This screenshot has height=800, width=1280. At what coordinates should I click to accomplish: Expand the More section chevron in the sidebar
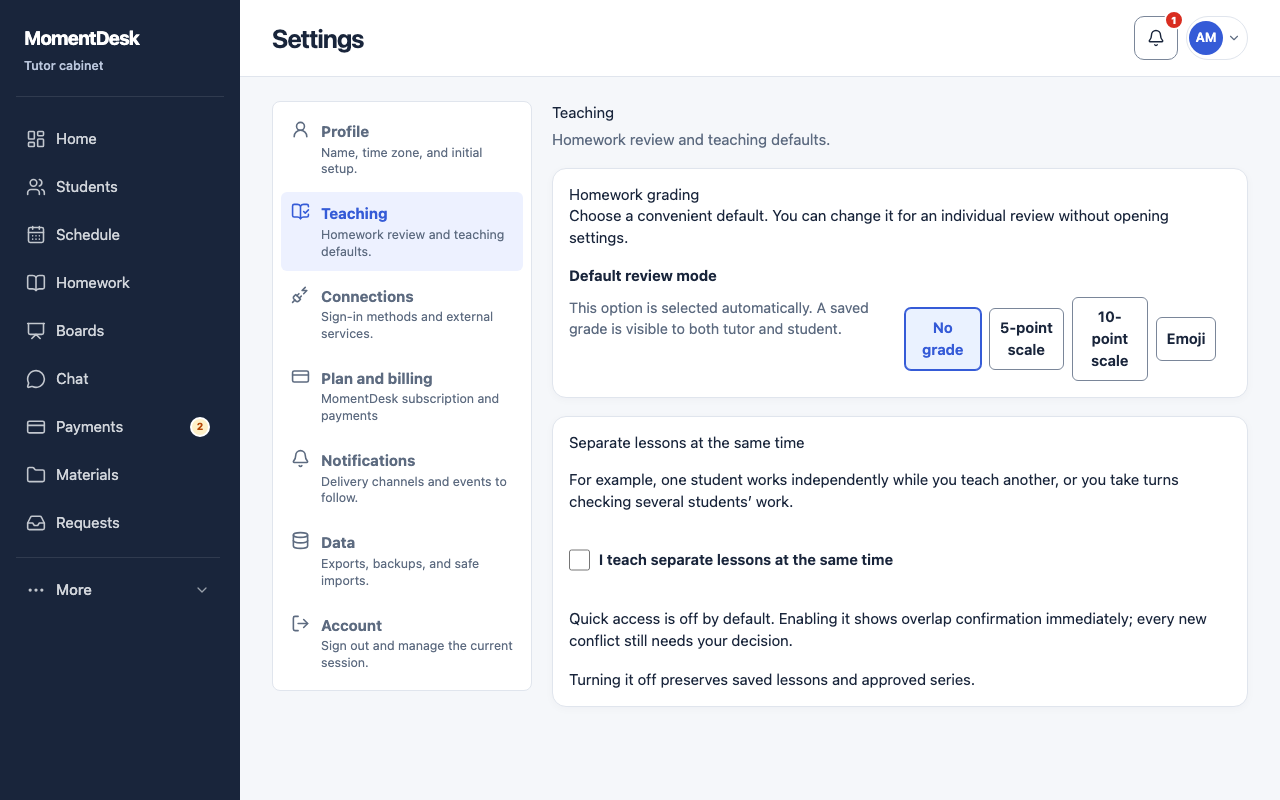(202, 590)
